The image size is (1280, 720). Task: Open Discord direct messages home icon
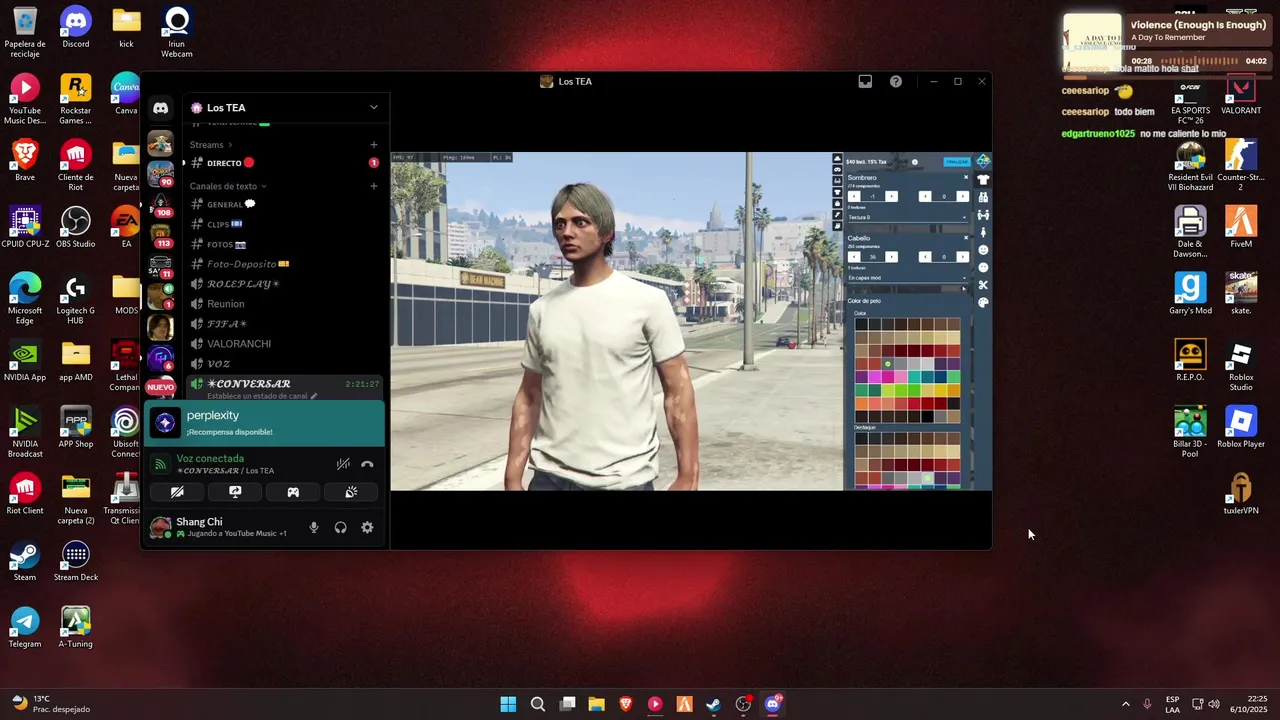coord(160,108)
